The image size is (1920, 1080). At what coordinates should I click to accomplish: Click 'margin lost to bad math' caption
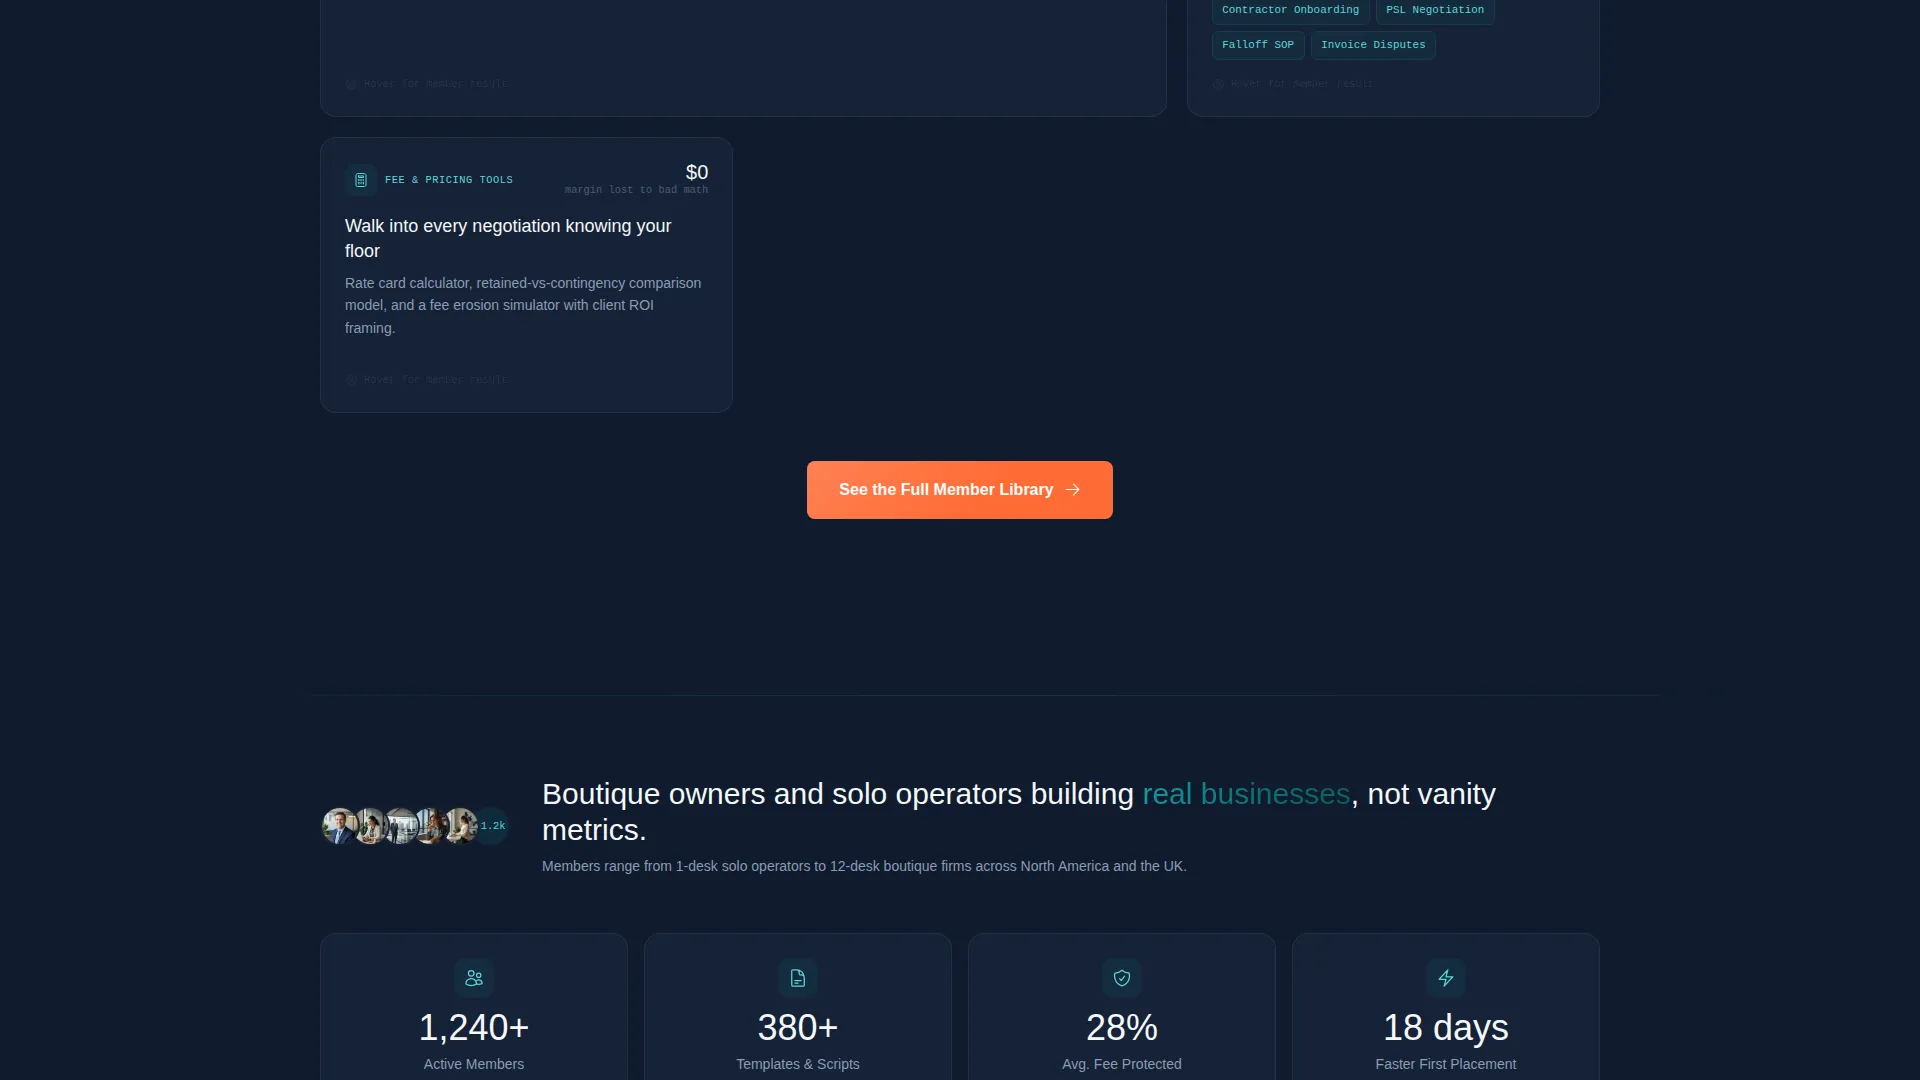click(x=636, y=190)
